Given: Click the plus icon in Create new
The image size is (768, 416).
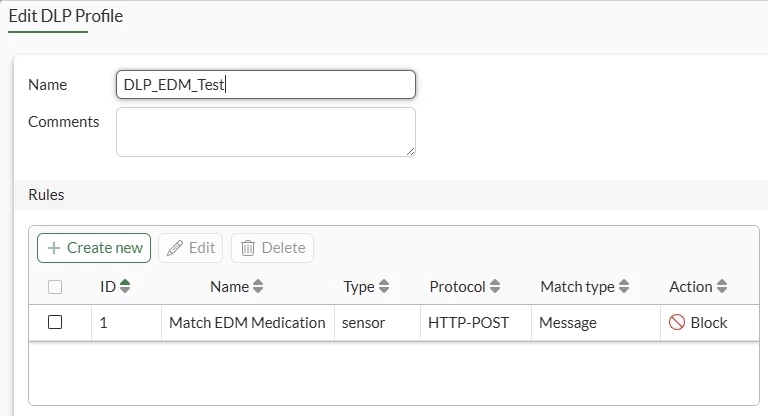Looking at the screenshot, I should (54, 248).
